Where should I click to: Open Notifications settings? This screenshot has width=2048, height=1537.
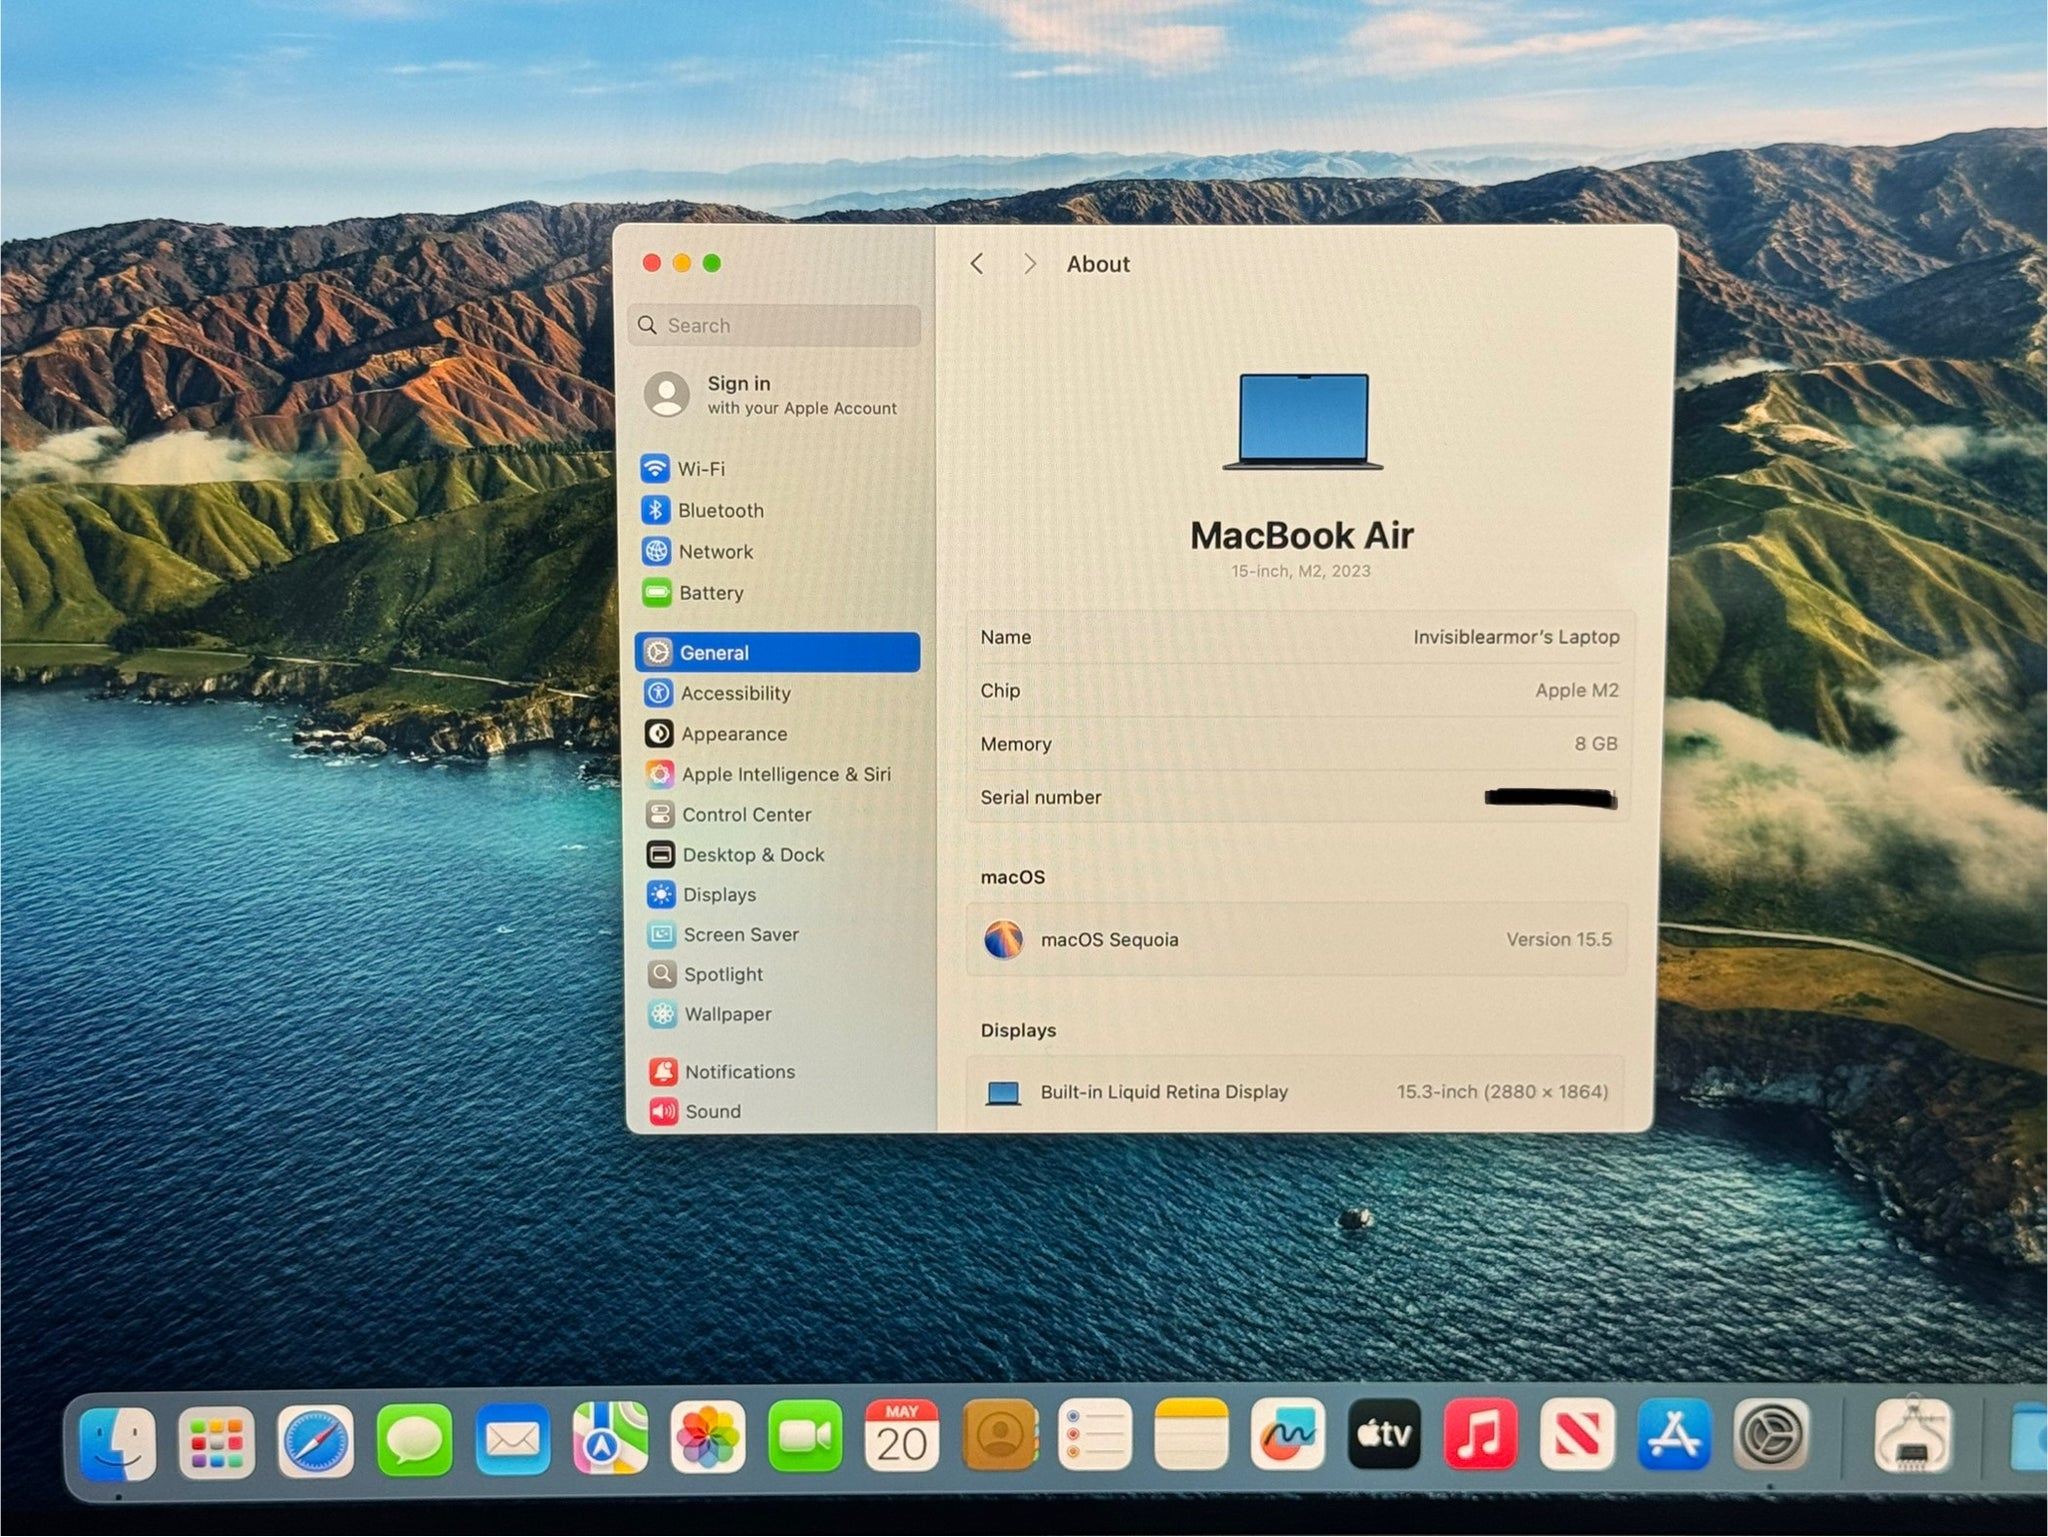(x=739, y=1072)
